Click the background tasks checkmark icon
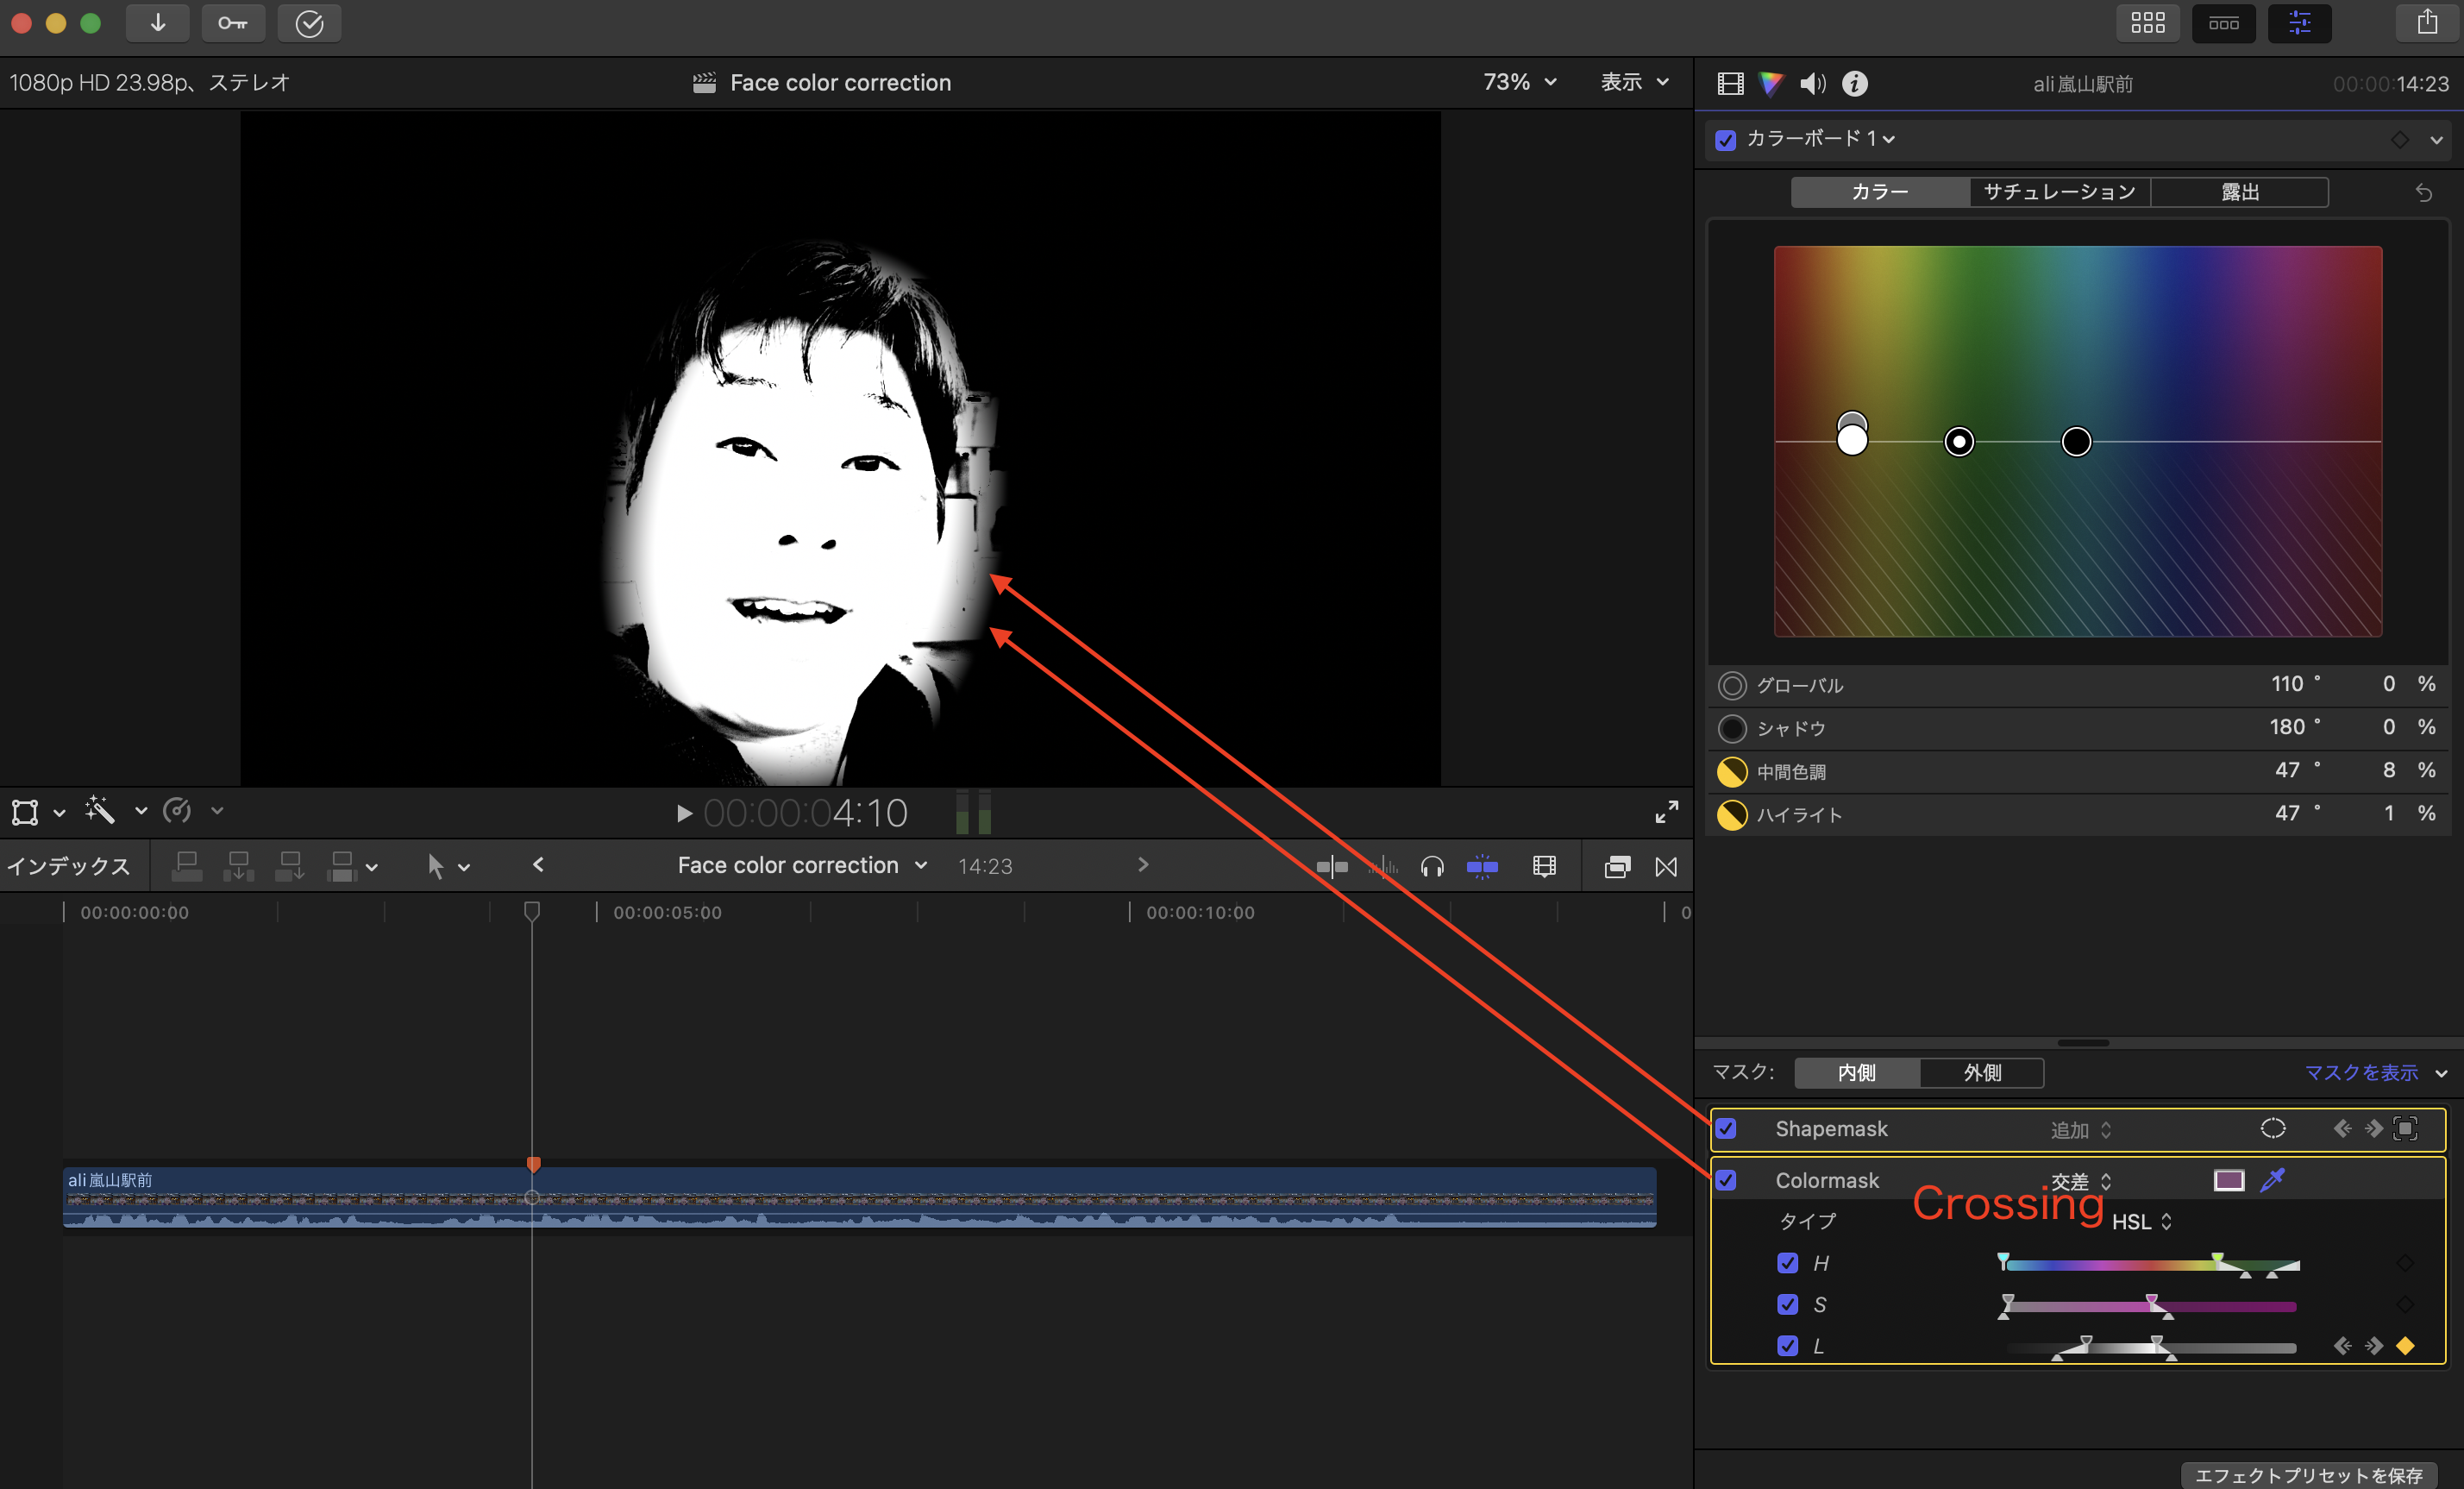The image size is (2464, 1489). (x=309, y=23)
